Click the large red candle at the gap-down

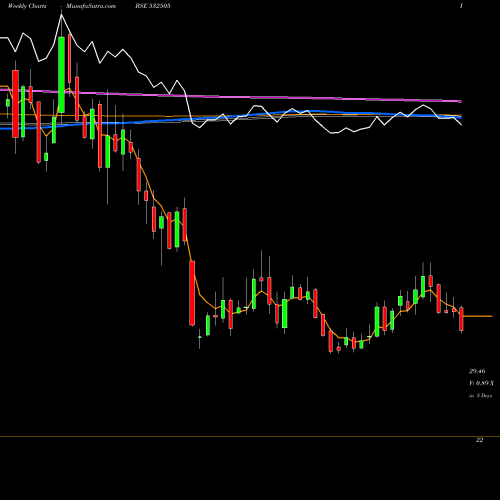click(x=192, y=293)
